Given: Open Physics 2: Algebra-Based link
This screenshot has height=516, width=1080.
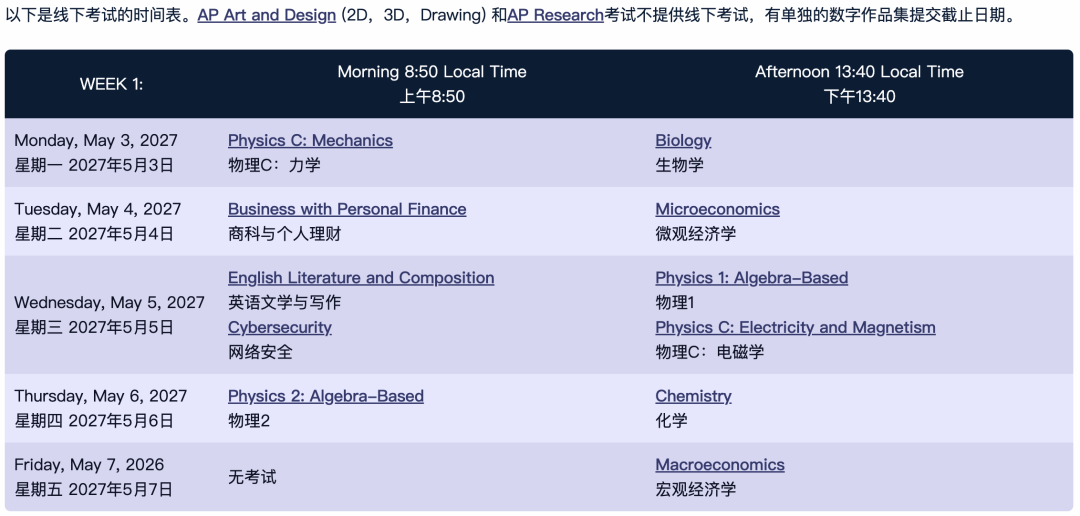Looking at the screenshot, I should [x=326, y=396].
